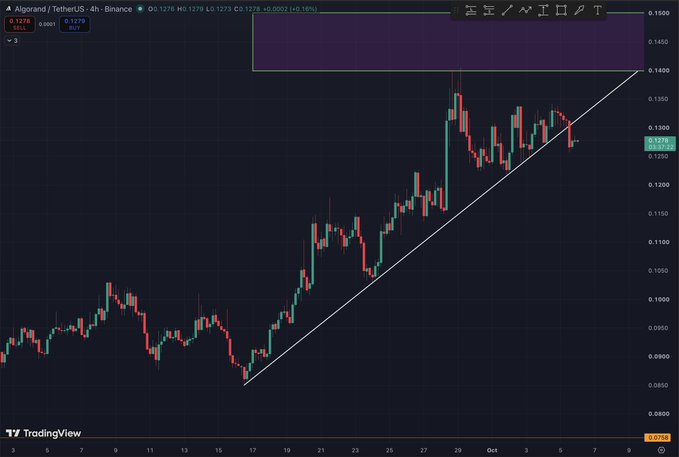Viewport: 679px width, 457px height.
Task: Click the 0.1200 price scale label
Action: point(659,185)
